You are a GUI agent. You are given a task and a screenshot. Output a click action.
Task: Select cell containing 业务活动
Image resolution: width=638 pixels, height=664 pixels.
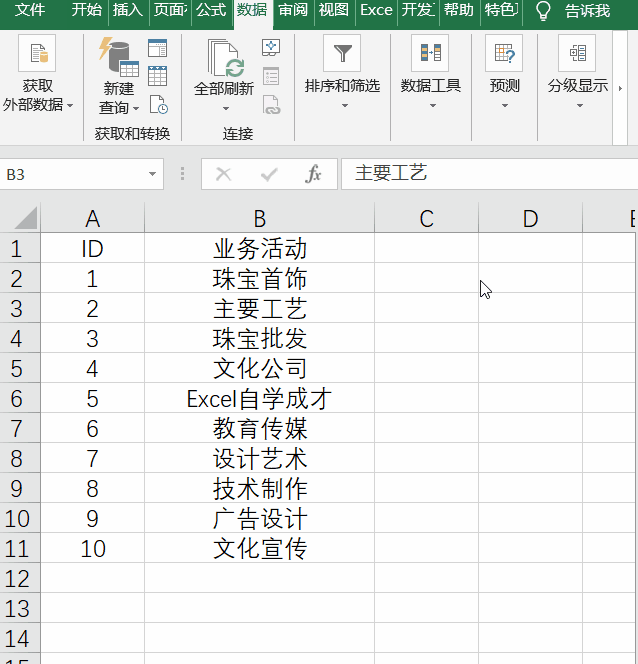pos(260,248)
